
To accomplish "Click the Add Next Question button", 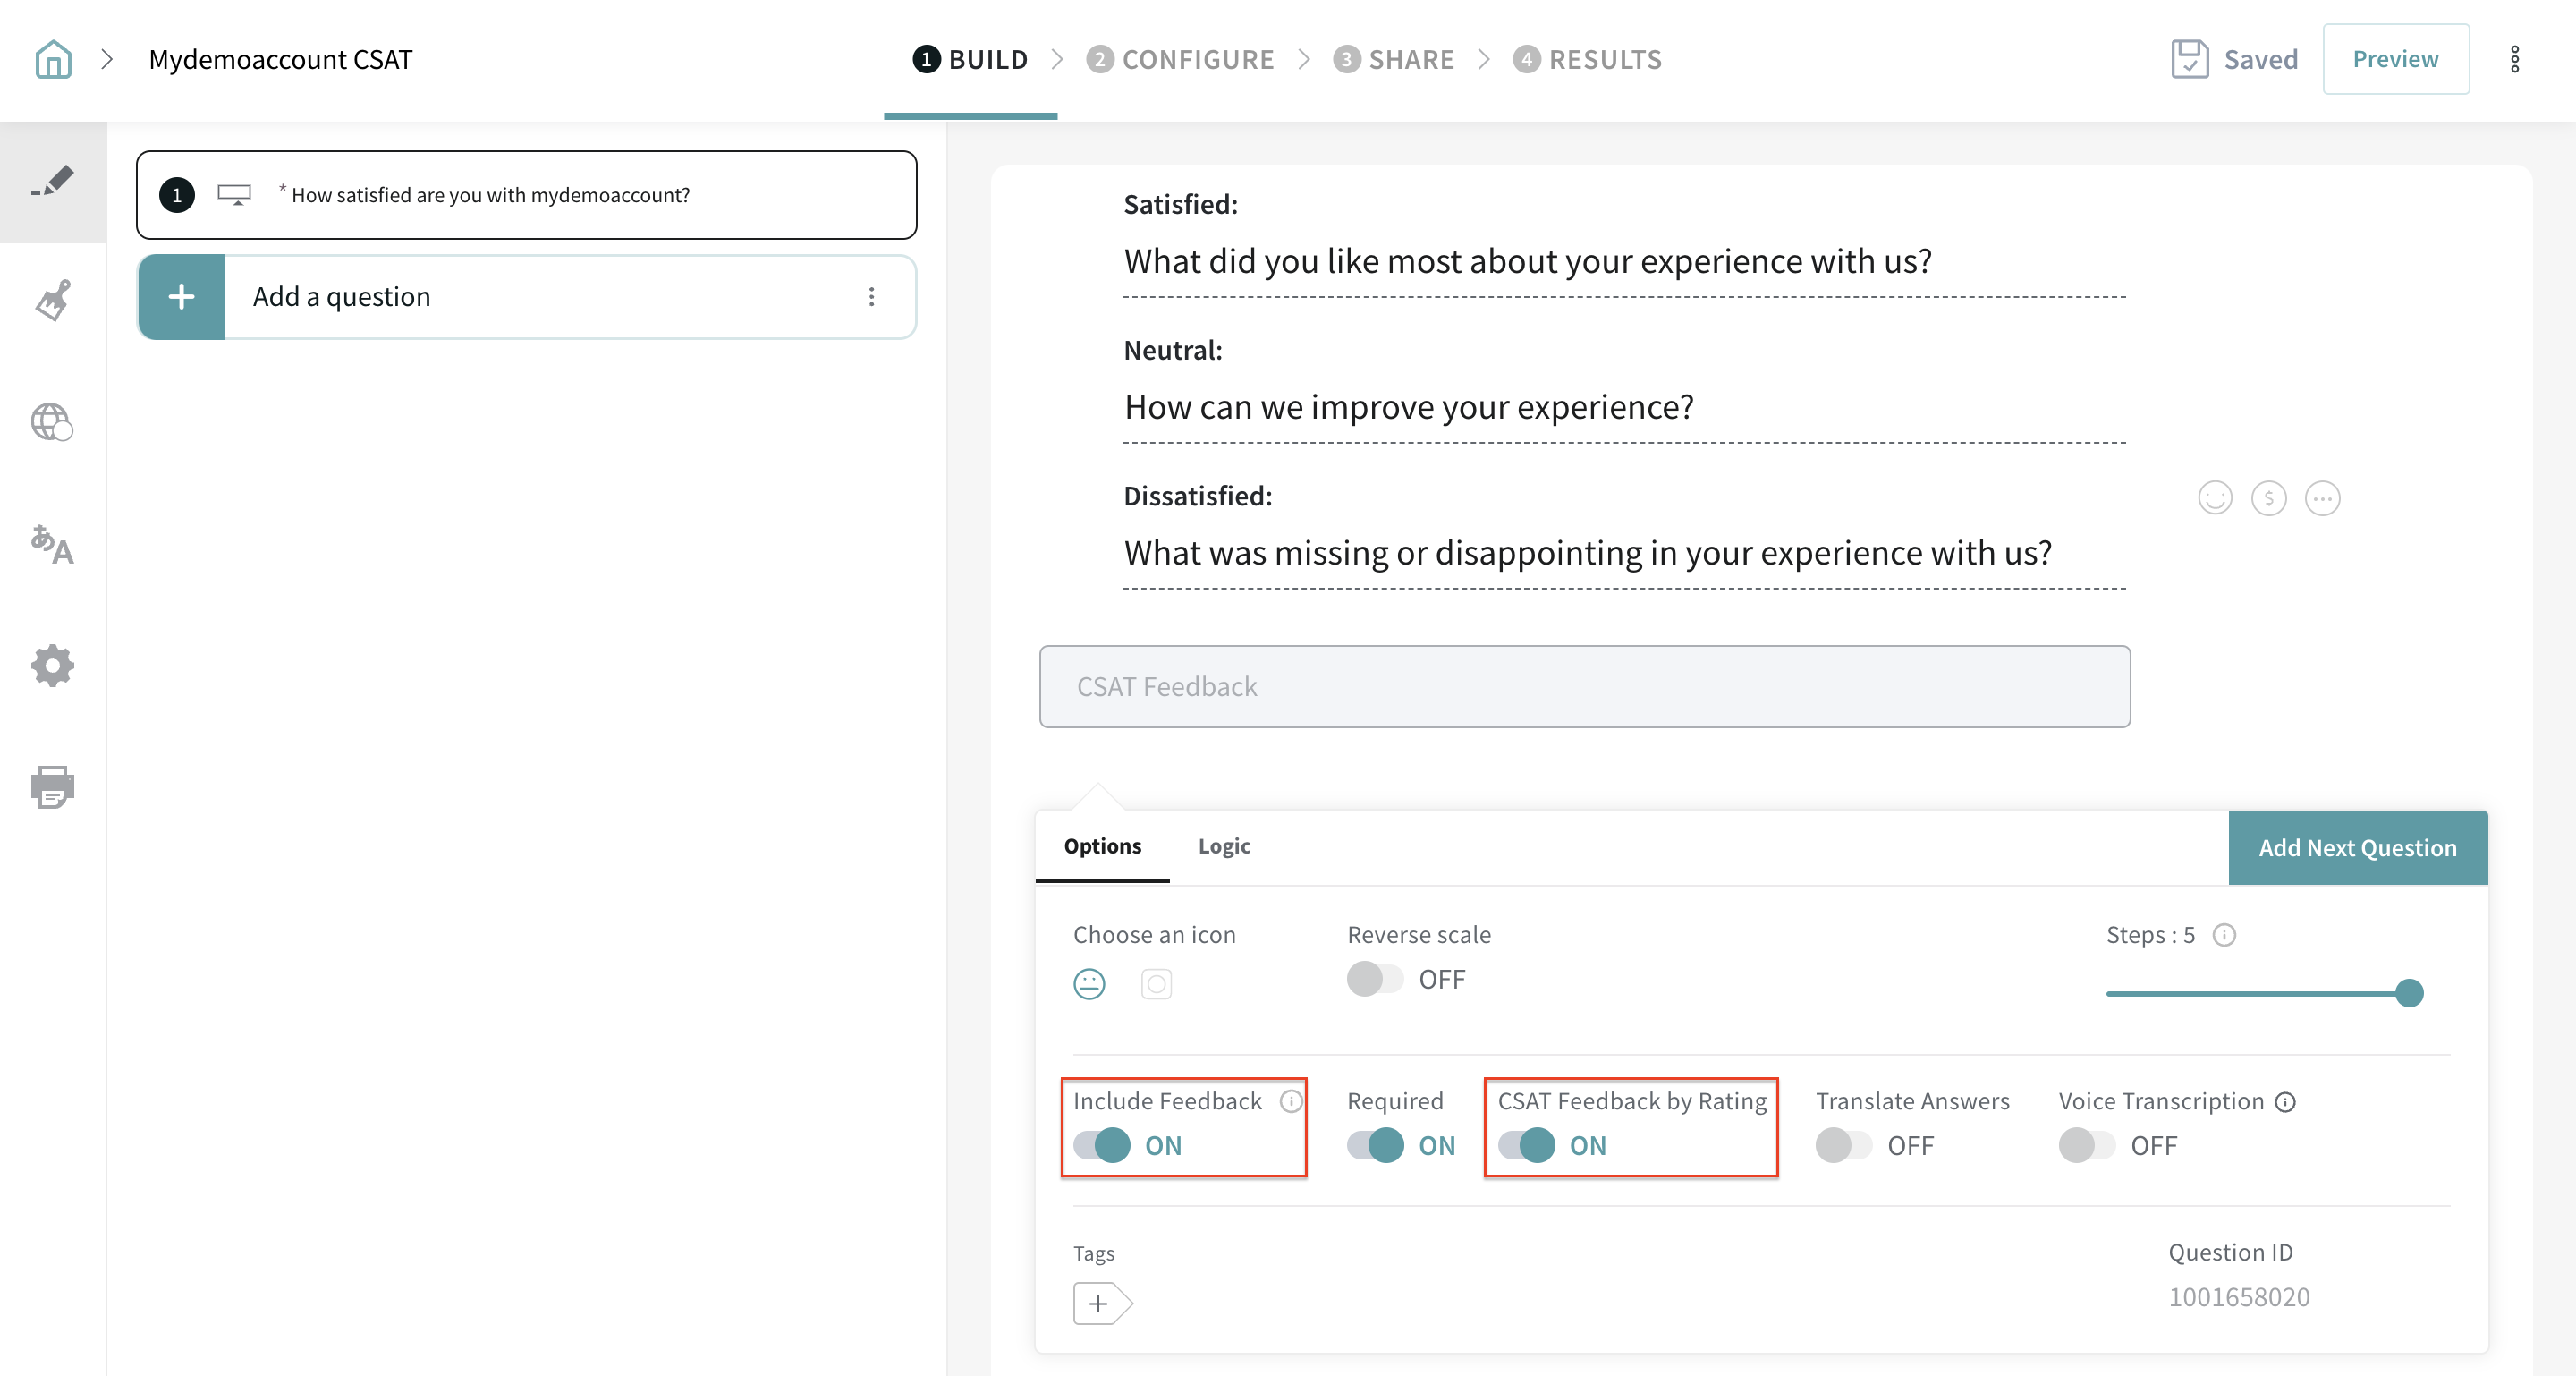I will (x=2357, y=848).
